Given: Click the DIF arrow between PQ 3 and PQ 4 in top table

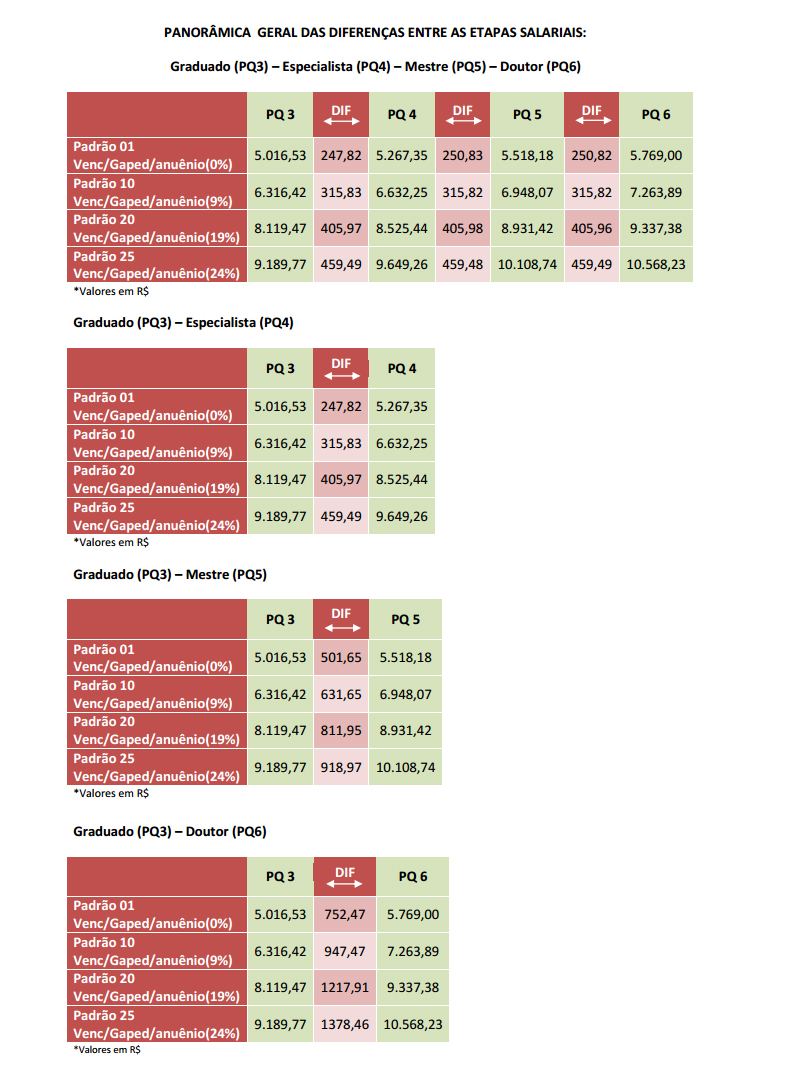Looking at the screenshot, I should pos(341,121).
